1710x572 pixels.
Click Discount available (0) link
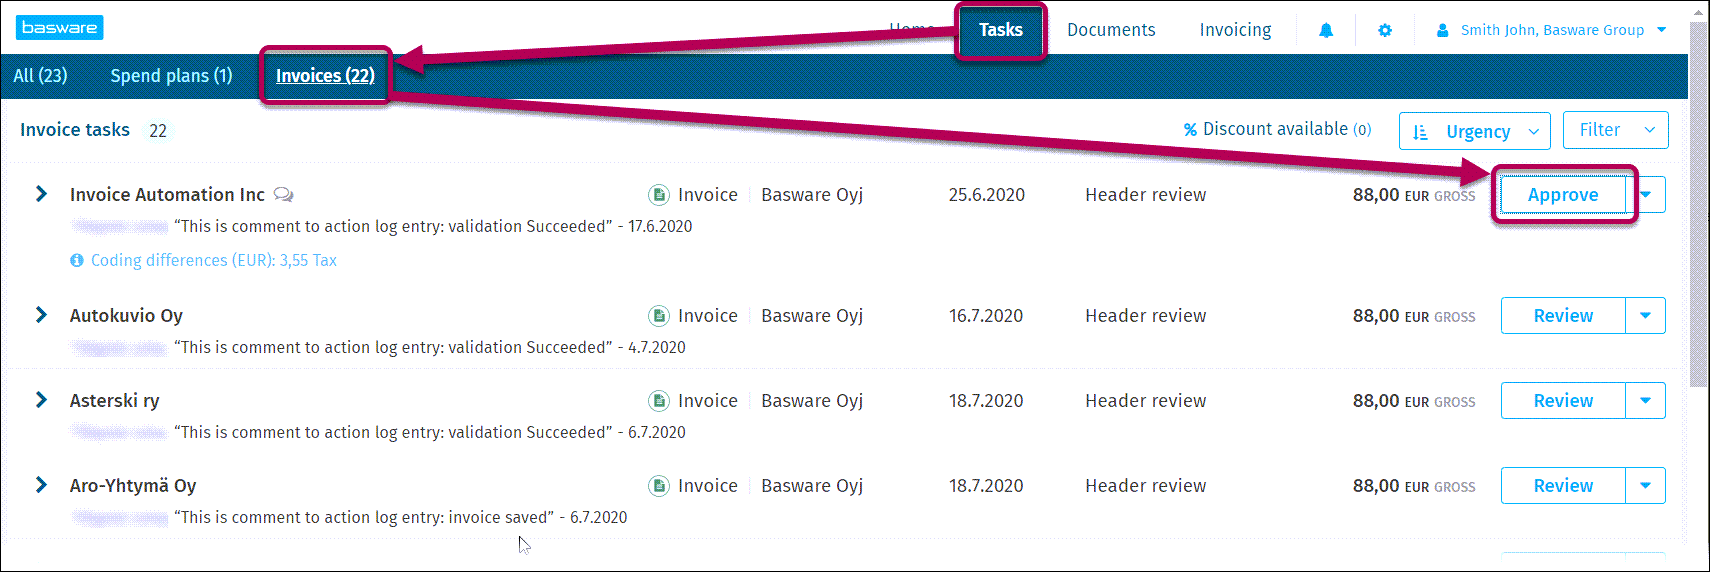[x=1278, y=130]
